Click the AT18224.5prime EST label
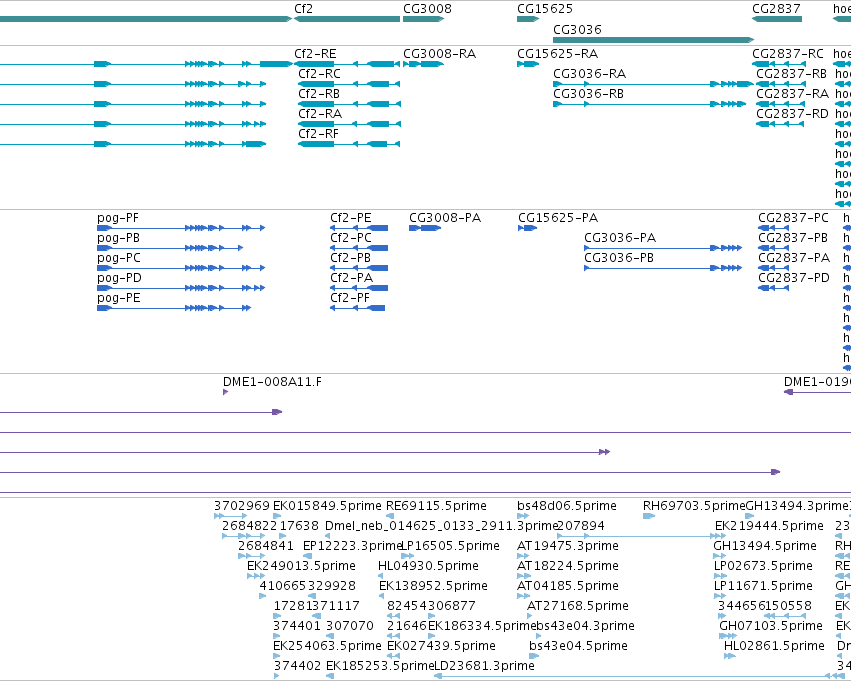 568,566
